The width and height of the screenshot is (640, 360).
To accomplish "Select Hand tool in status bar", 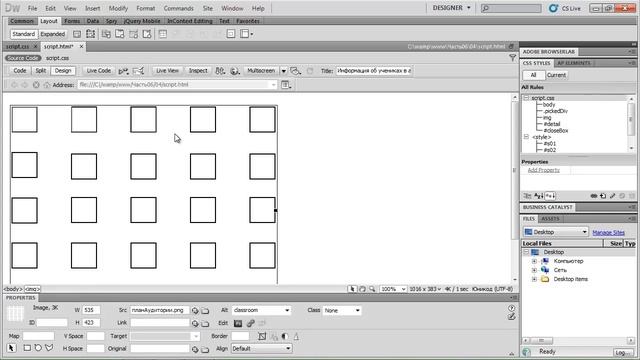I will (362, 289).
